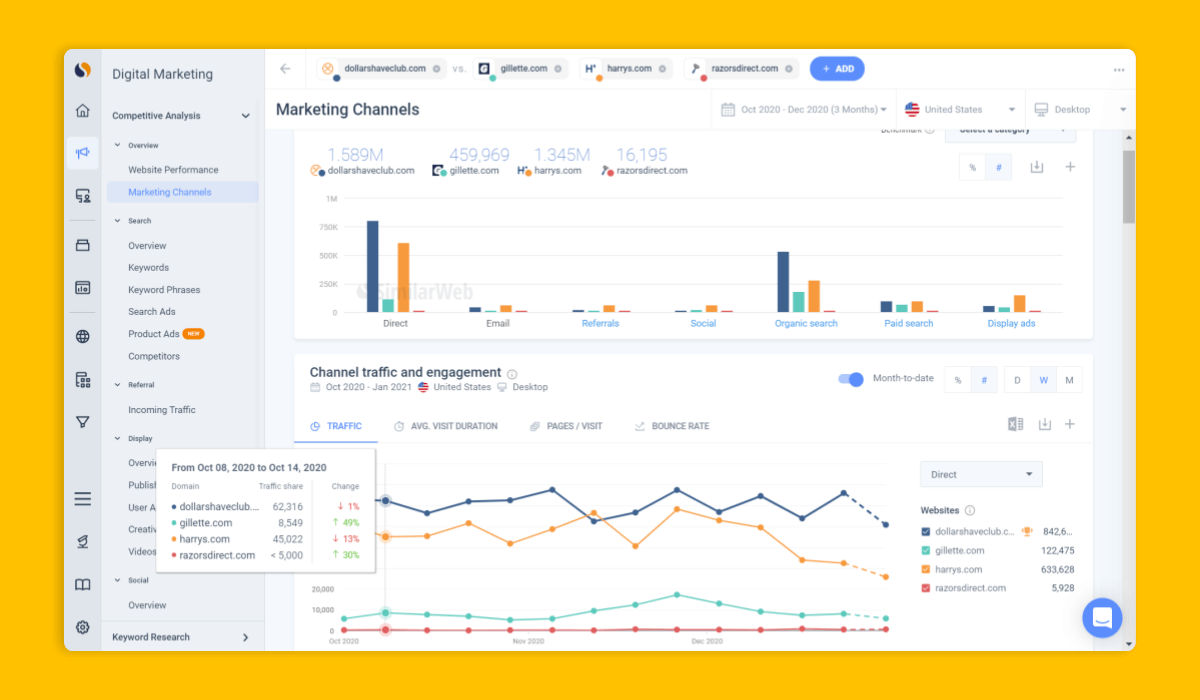Export channel traffic data using the Excel icon
Viewport: 1200px width, 700px height.
point(1015,424)
